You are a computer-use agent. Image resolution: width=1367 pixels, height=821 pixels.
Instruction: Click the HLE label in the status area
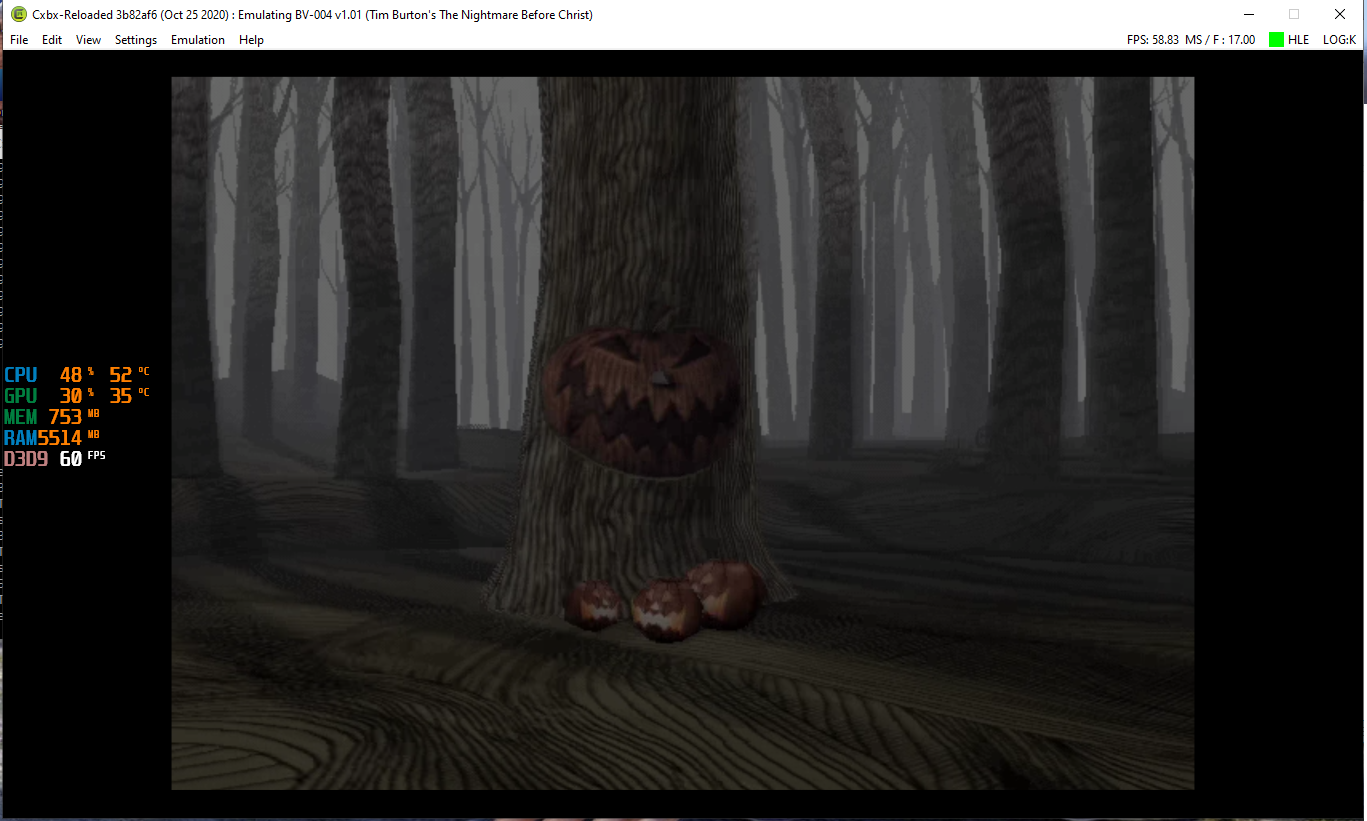(1298, 40)
